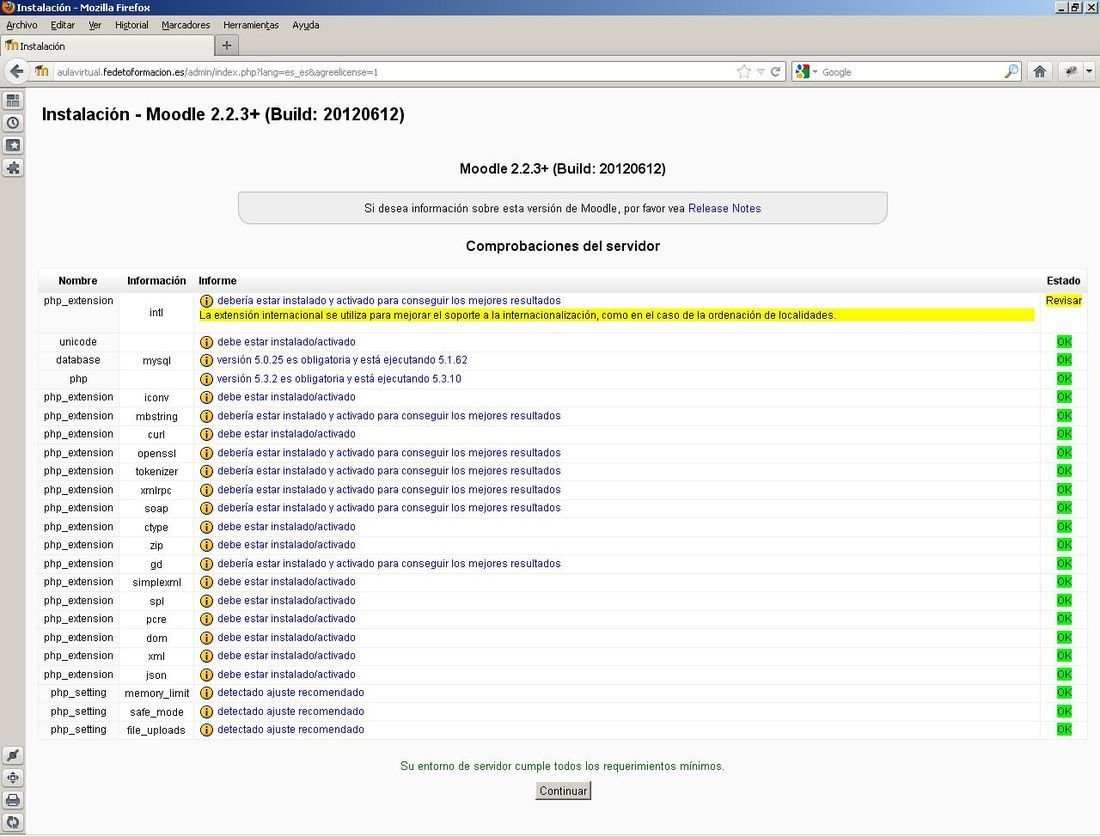Open the Ver menu
Viewport: 1100px width, 837px height.
click(95, 25)
